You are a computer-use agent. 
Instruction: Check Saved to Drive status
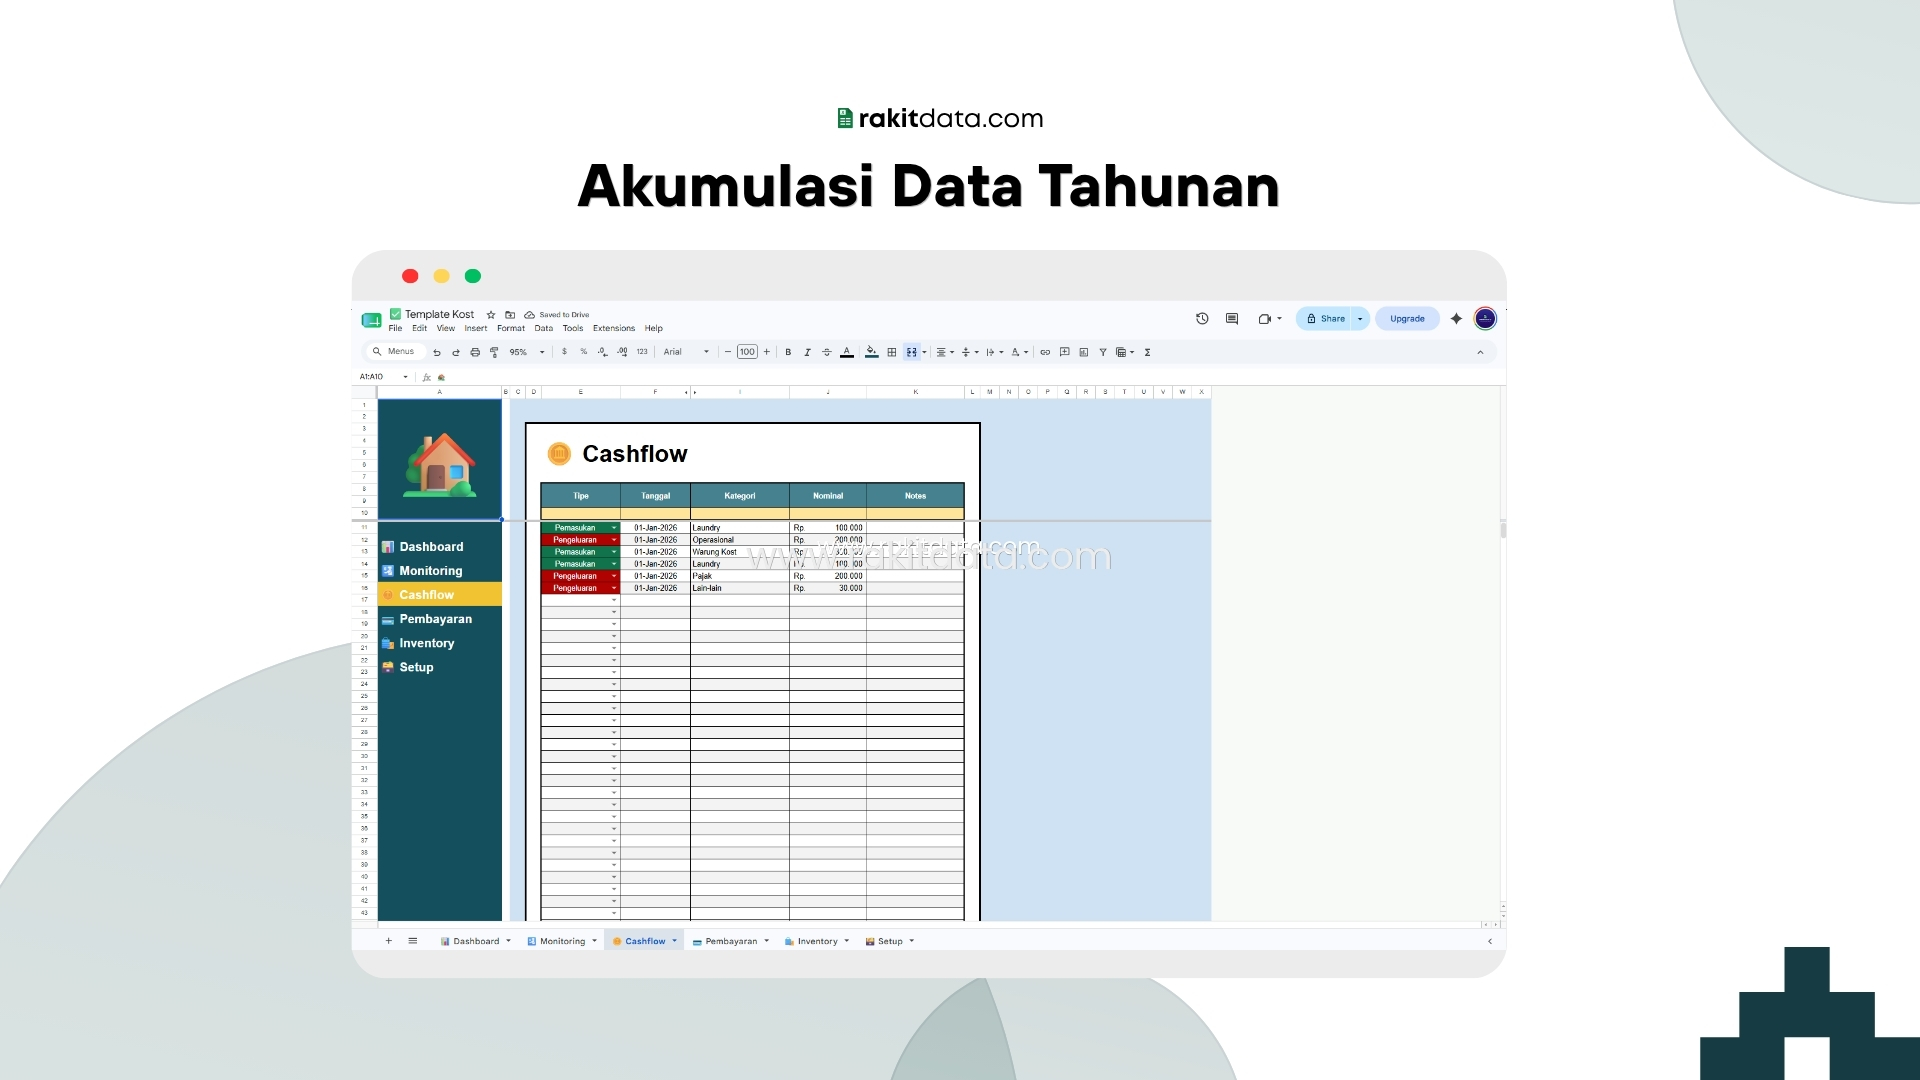[x=557, y=315]
